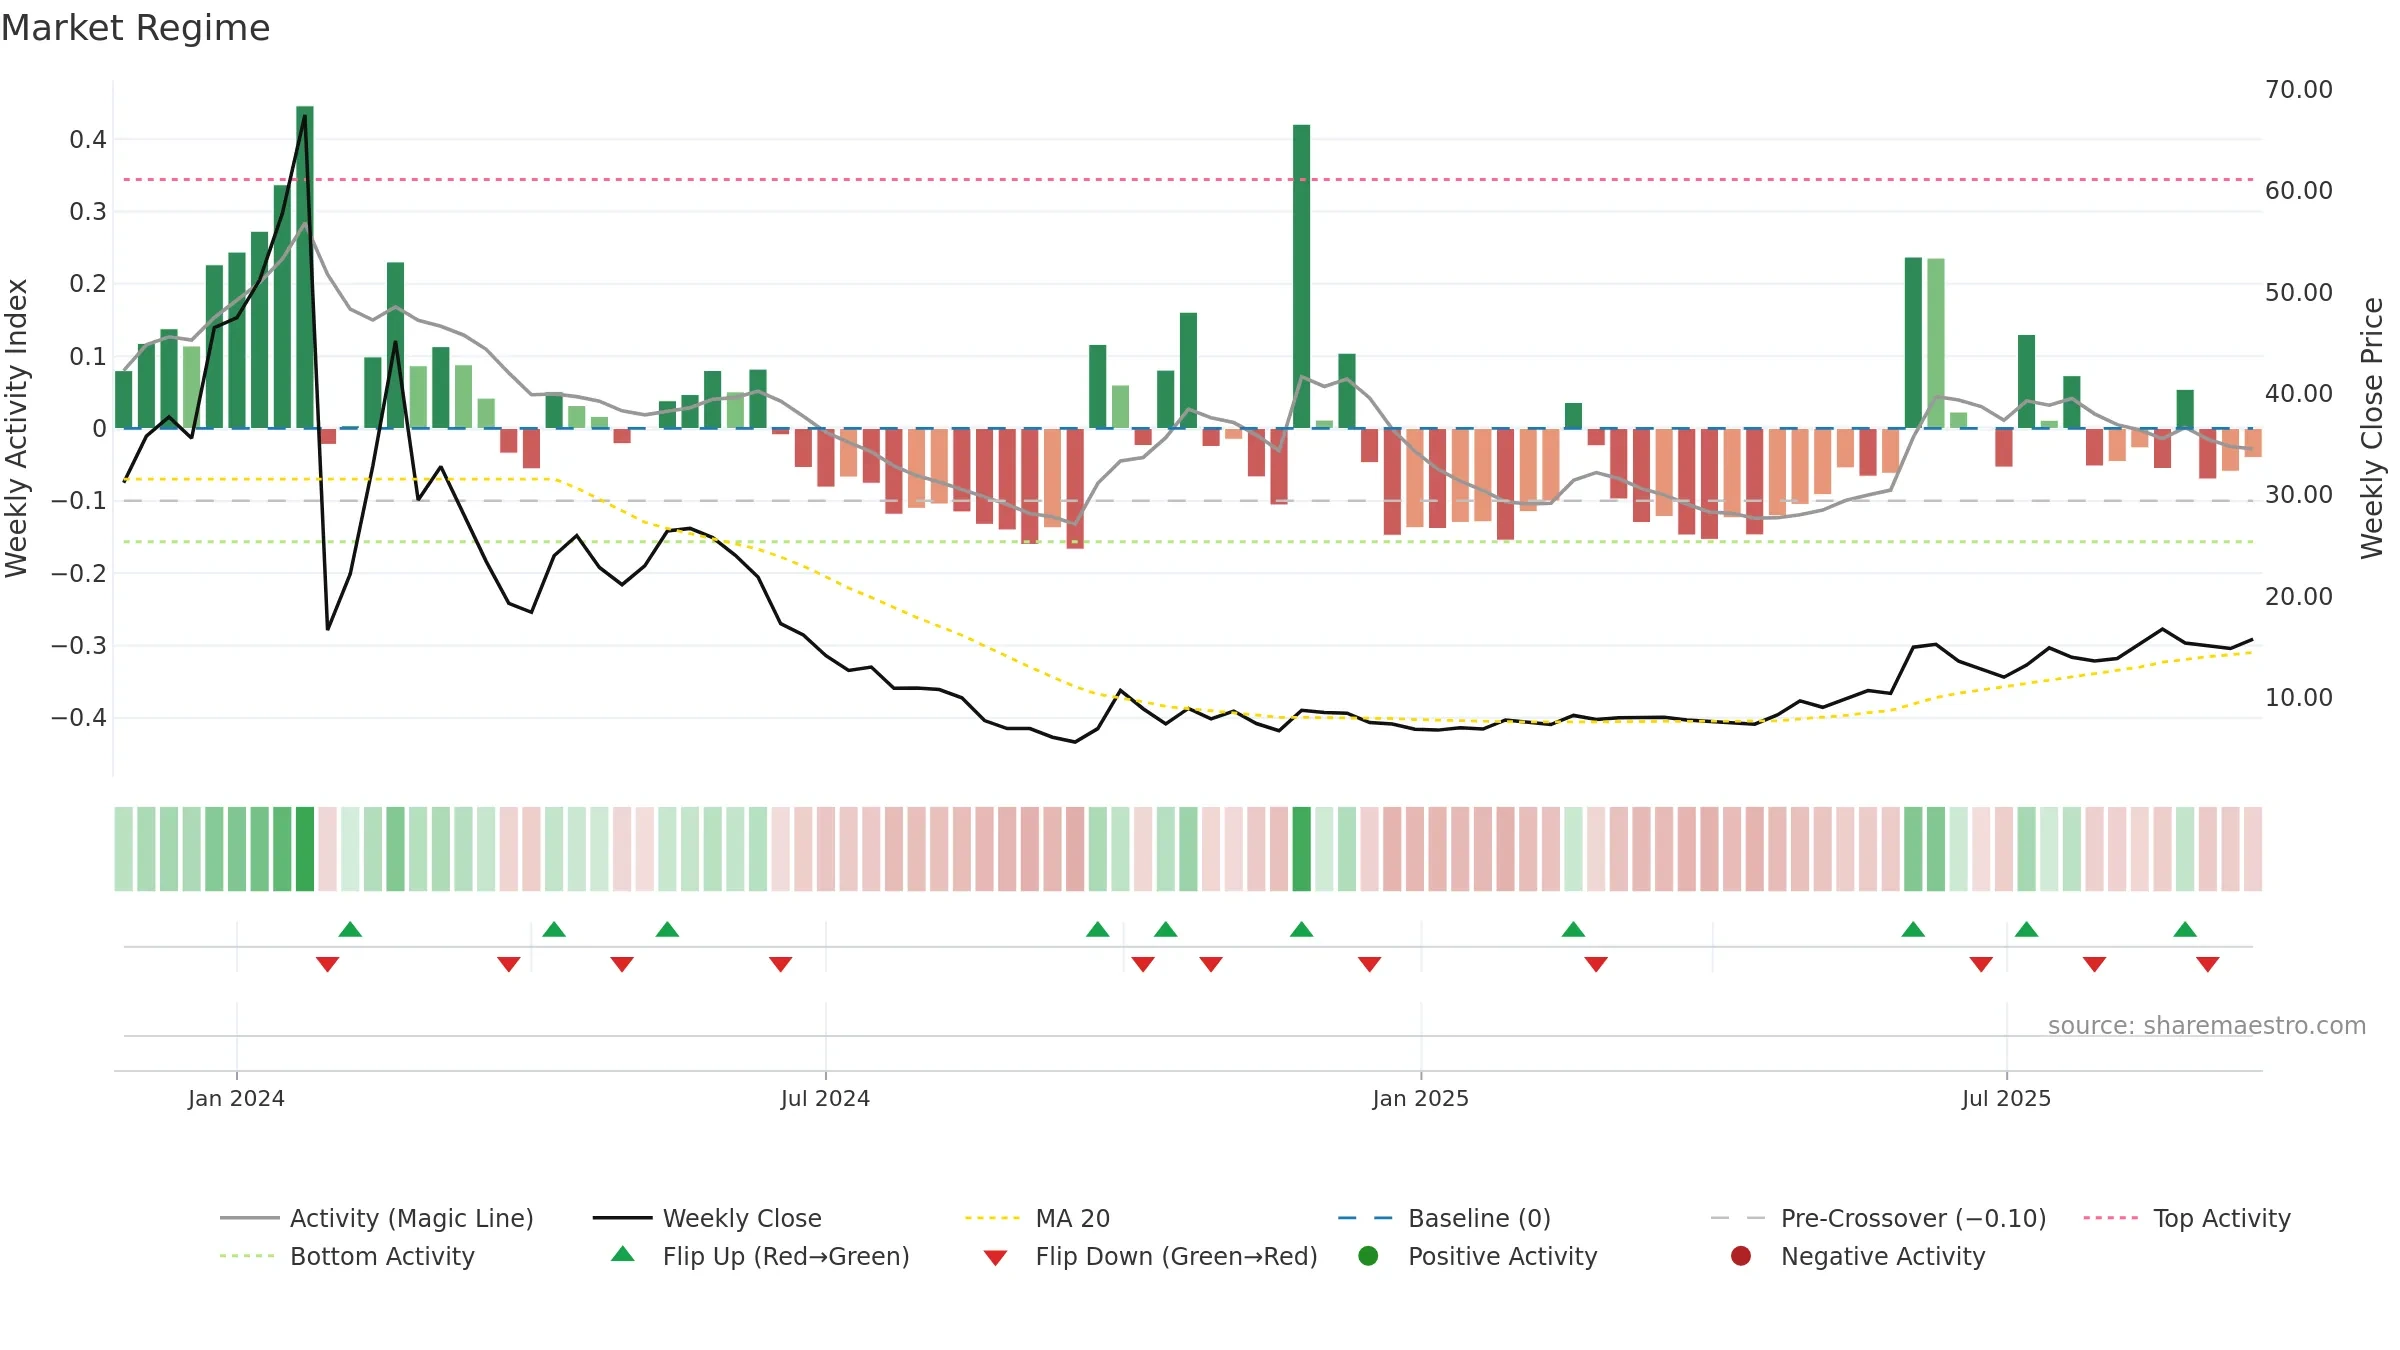The height and width of the screenshot is (1350, 2400).
Task: Click the −0.1 activity axis tick
Action: (x=79, y=500)
